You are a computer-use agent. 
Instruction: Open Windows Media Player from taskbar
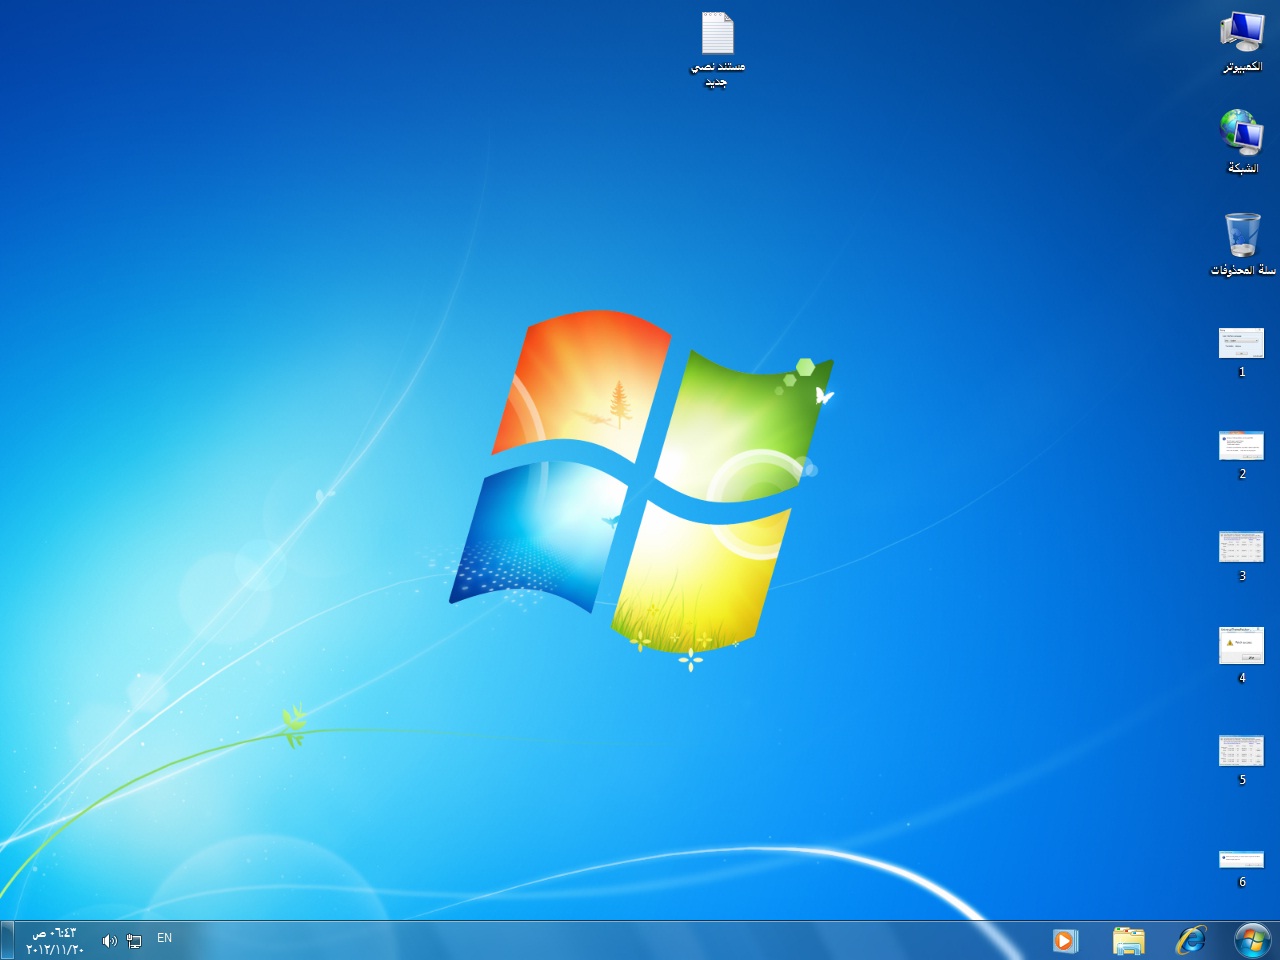click(1065, 940)
